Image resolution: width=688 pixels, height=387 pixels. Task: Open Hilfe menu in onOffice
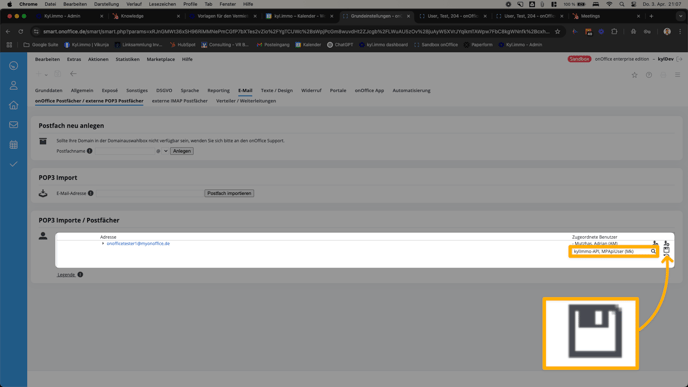tap(187, 59)
